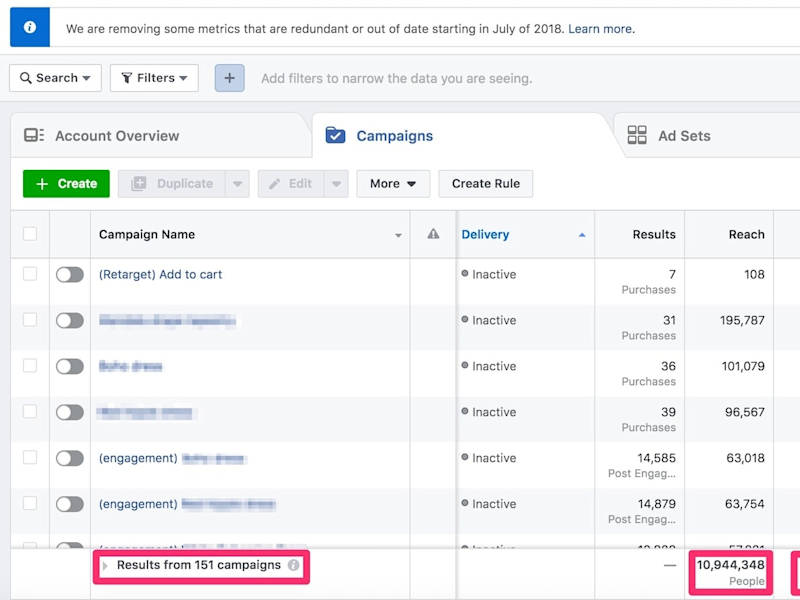Click the Delivery sort arrow
Viewport: 800px width, 600px height.
coord(582,235)
